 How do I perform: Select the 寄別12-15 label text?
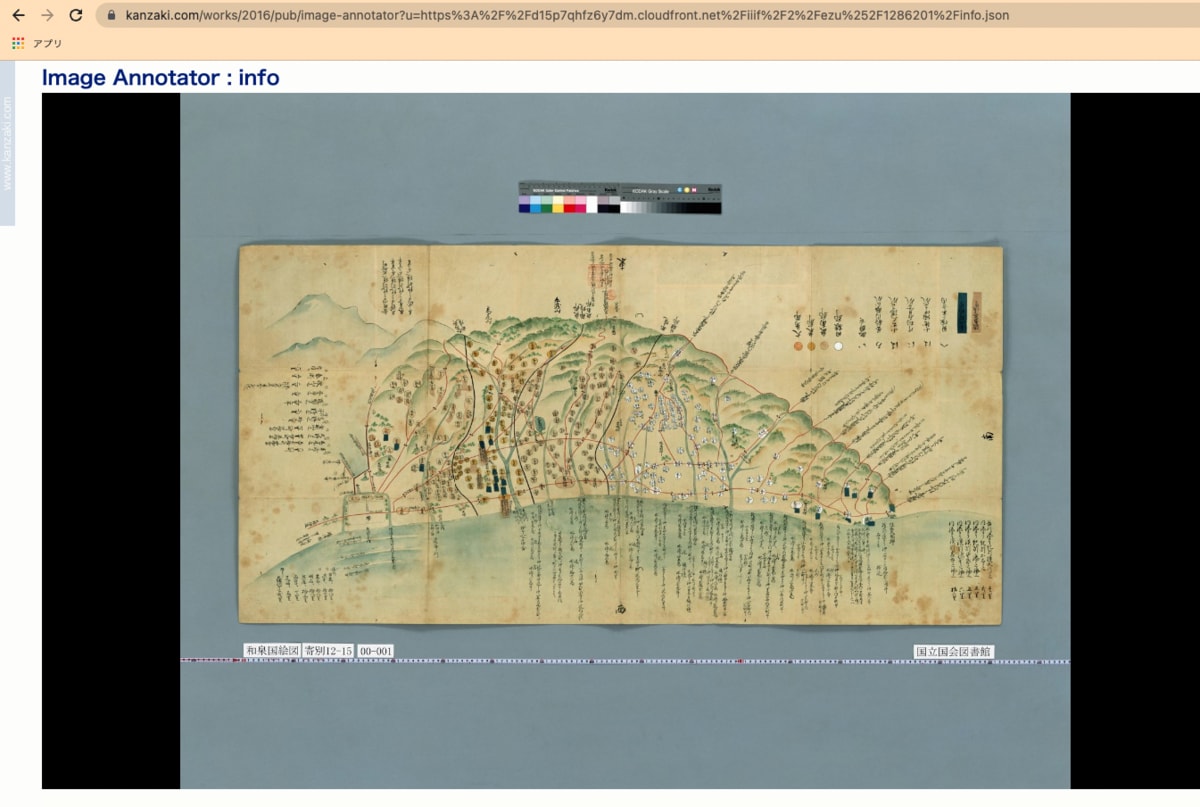click(329, 651)
